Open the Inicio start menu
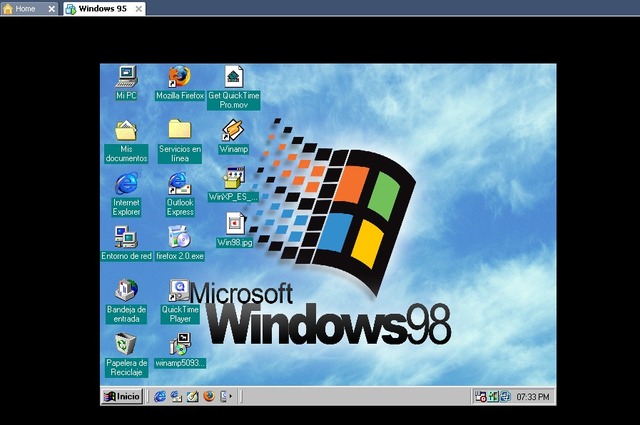 [122, 396]
